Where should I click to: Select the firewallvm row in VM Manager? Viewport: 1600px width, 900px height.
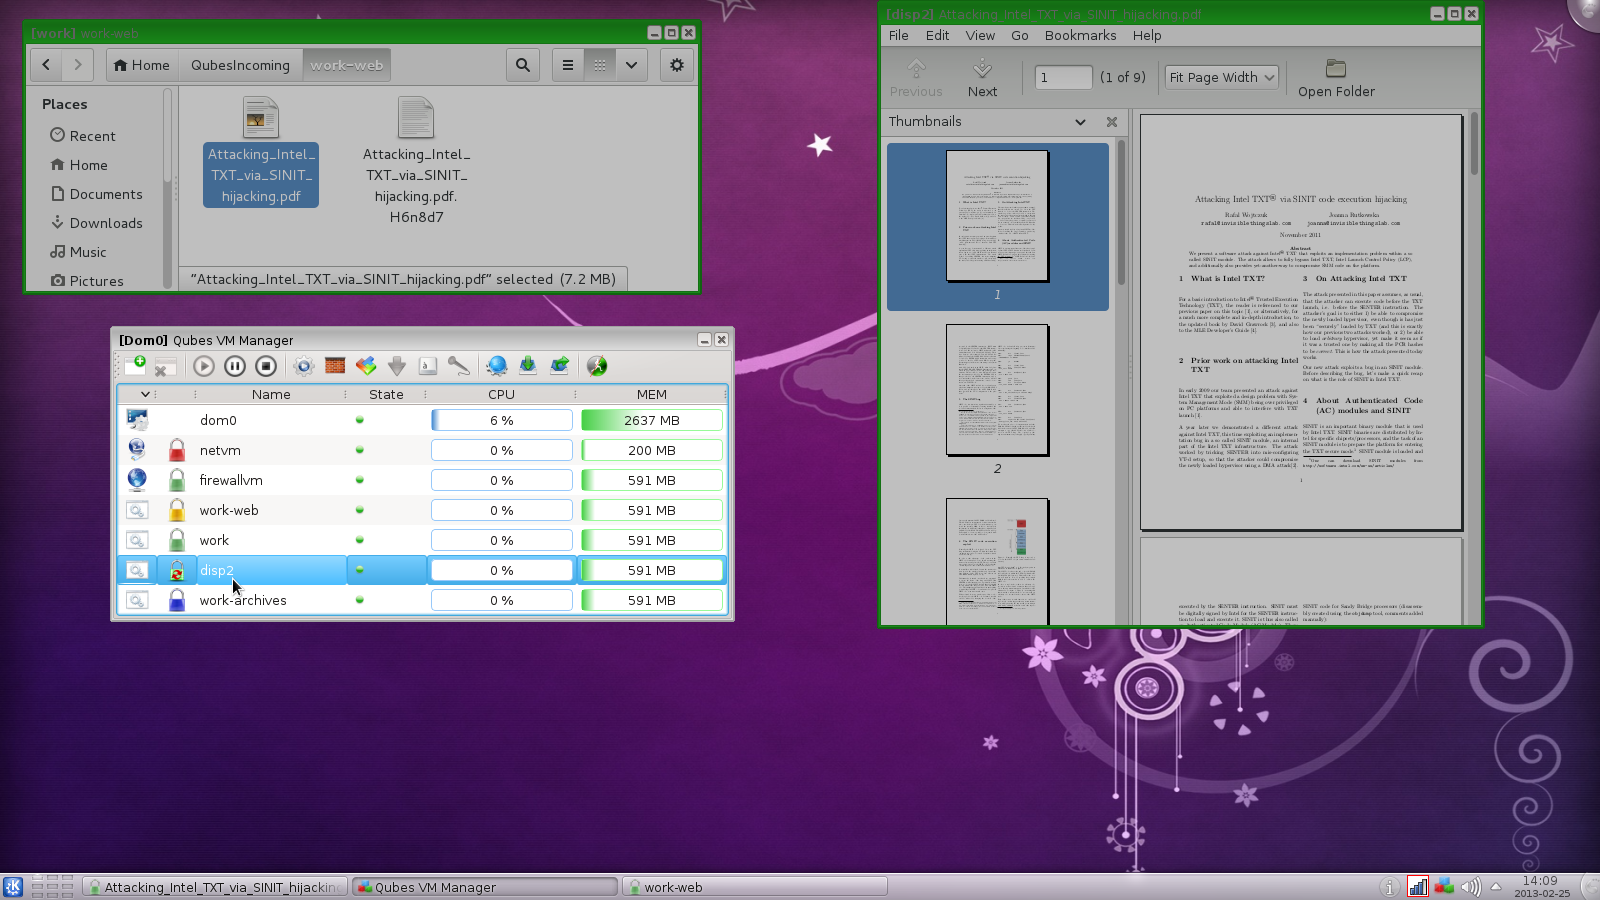pos(422,480)
